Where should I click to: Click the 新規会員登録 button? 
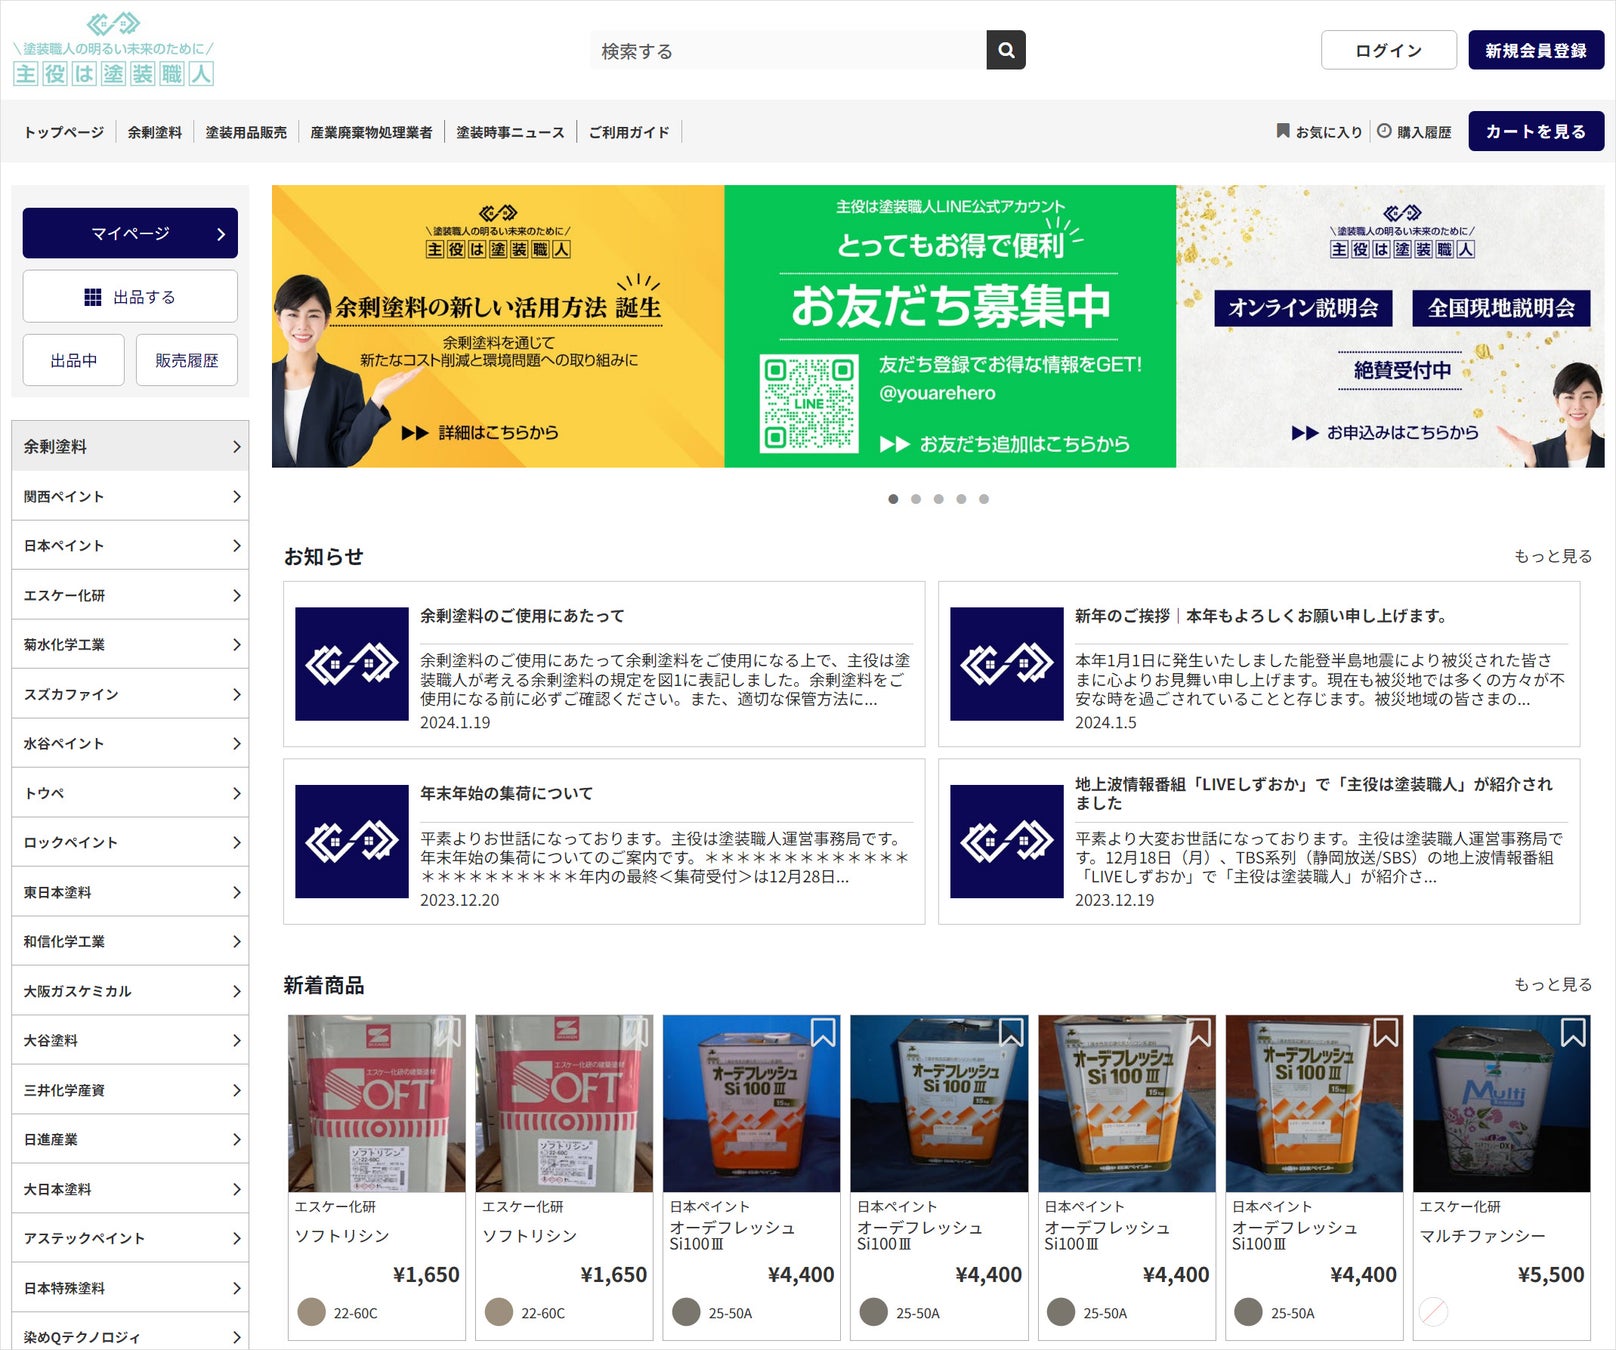click(1536, 50)
